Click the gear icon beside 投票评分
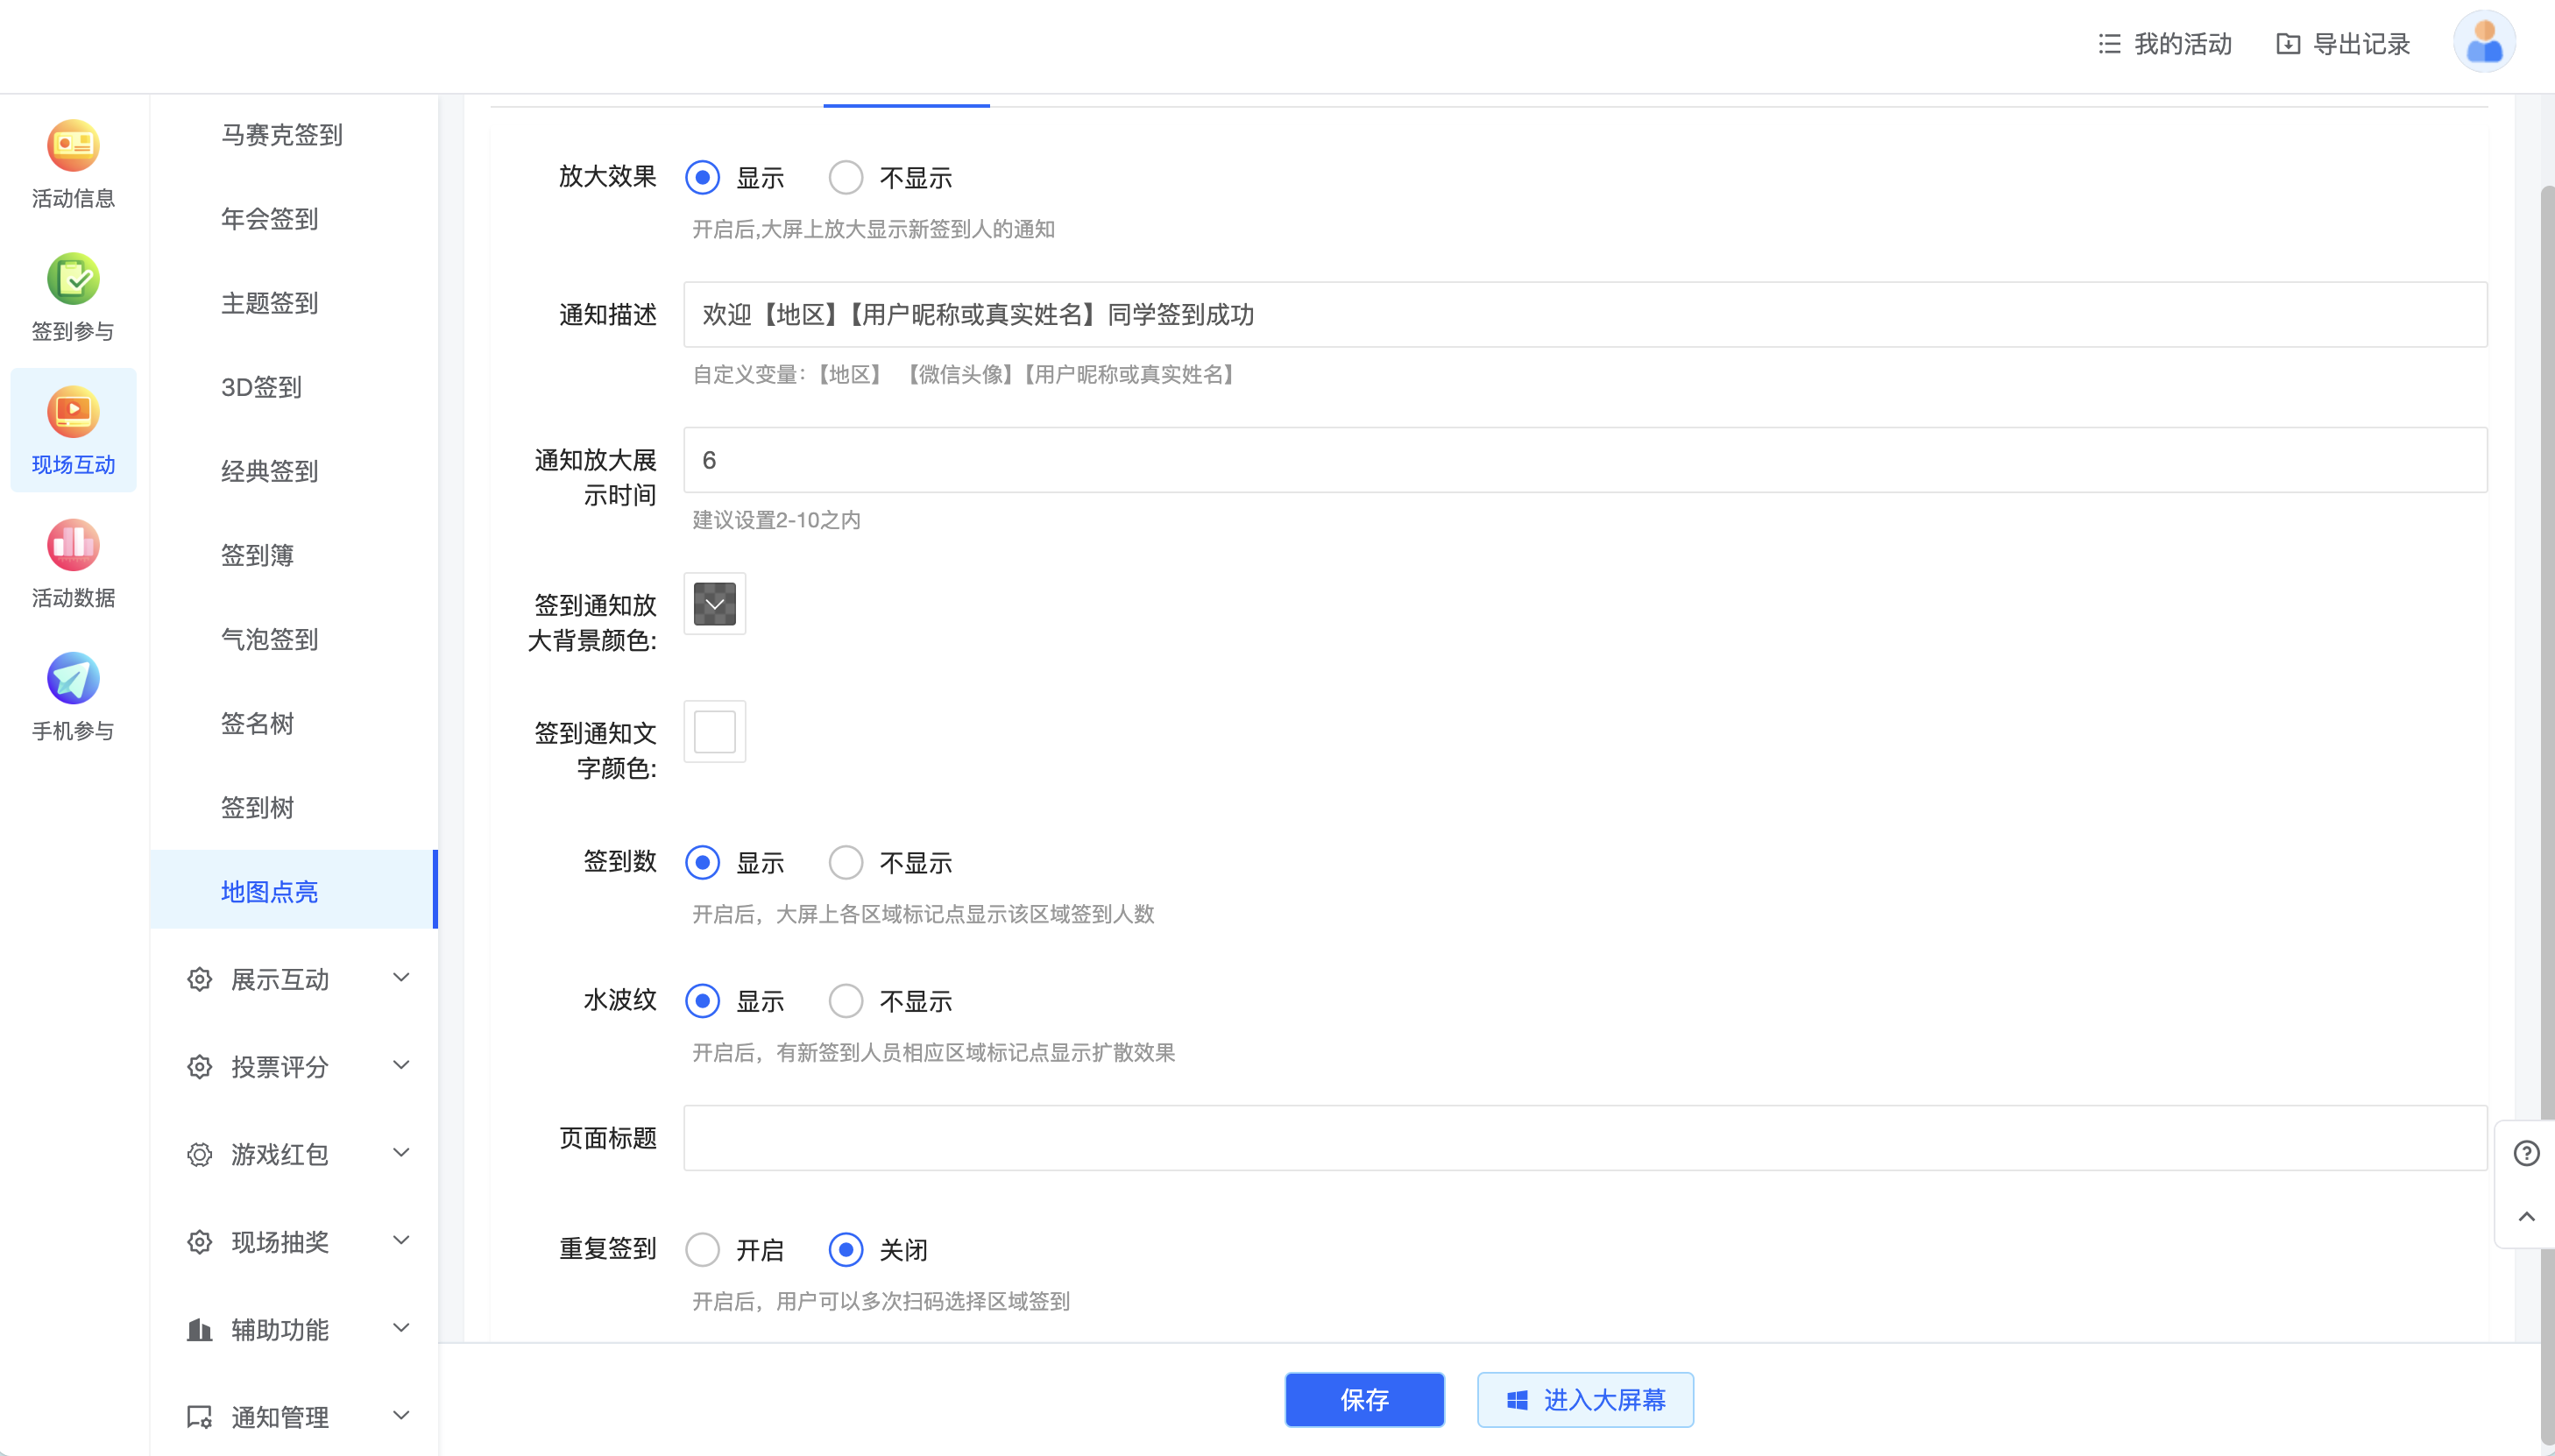The image size is (2555, 1456). (x=199, y=1067)
